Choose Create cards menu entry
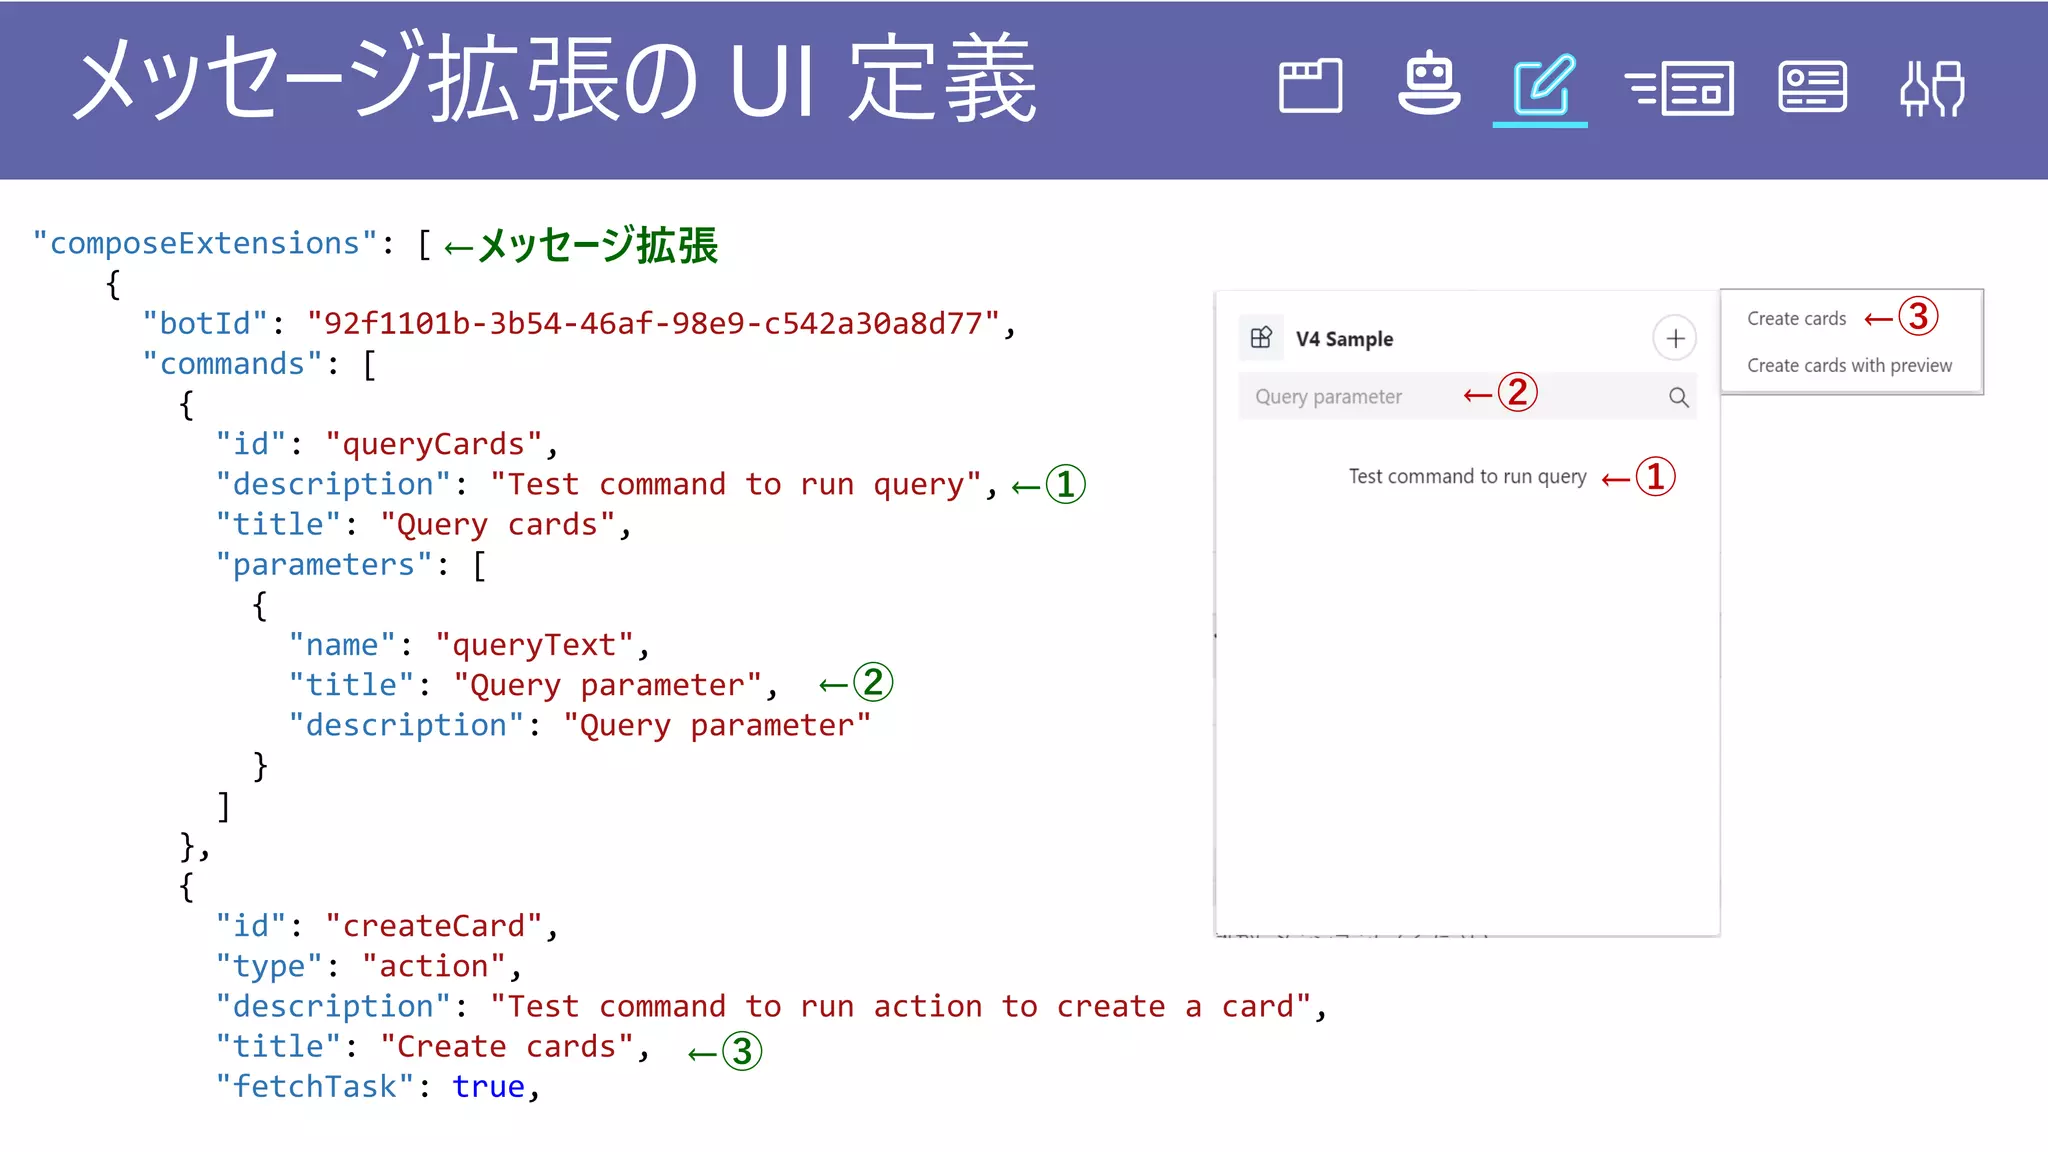 [1796, 319]
